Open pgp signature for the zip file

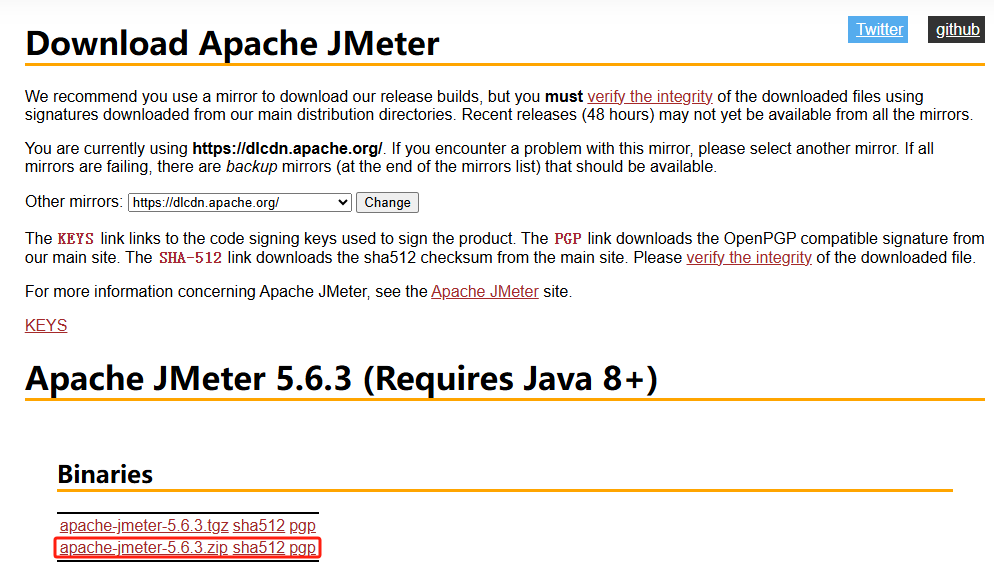click(x=302, y=548)
